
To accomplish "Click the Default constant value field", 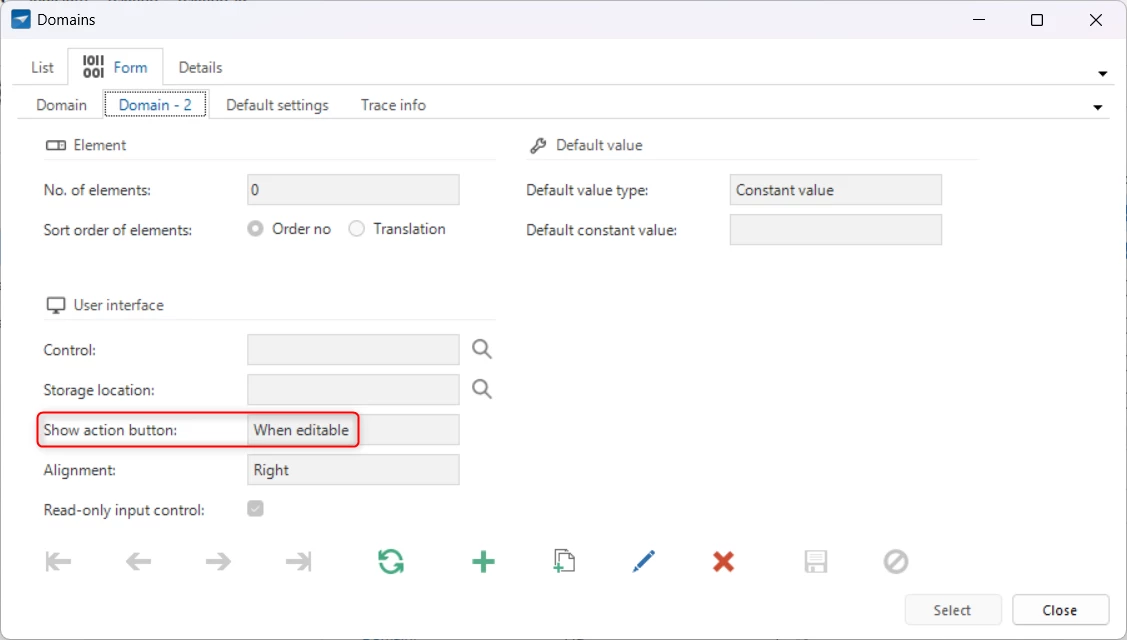I will pyautogui.click(x=835, y=230).
